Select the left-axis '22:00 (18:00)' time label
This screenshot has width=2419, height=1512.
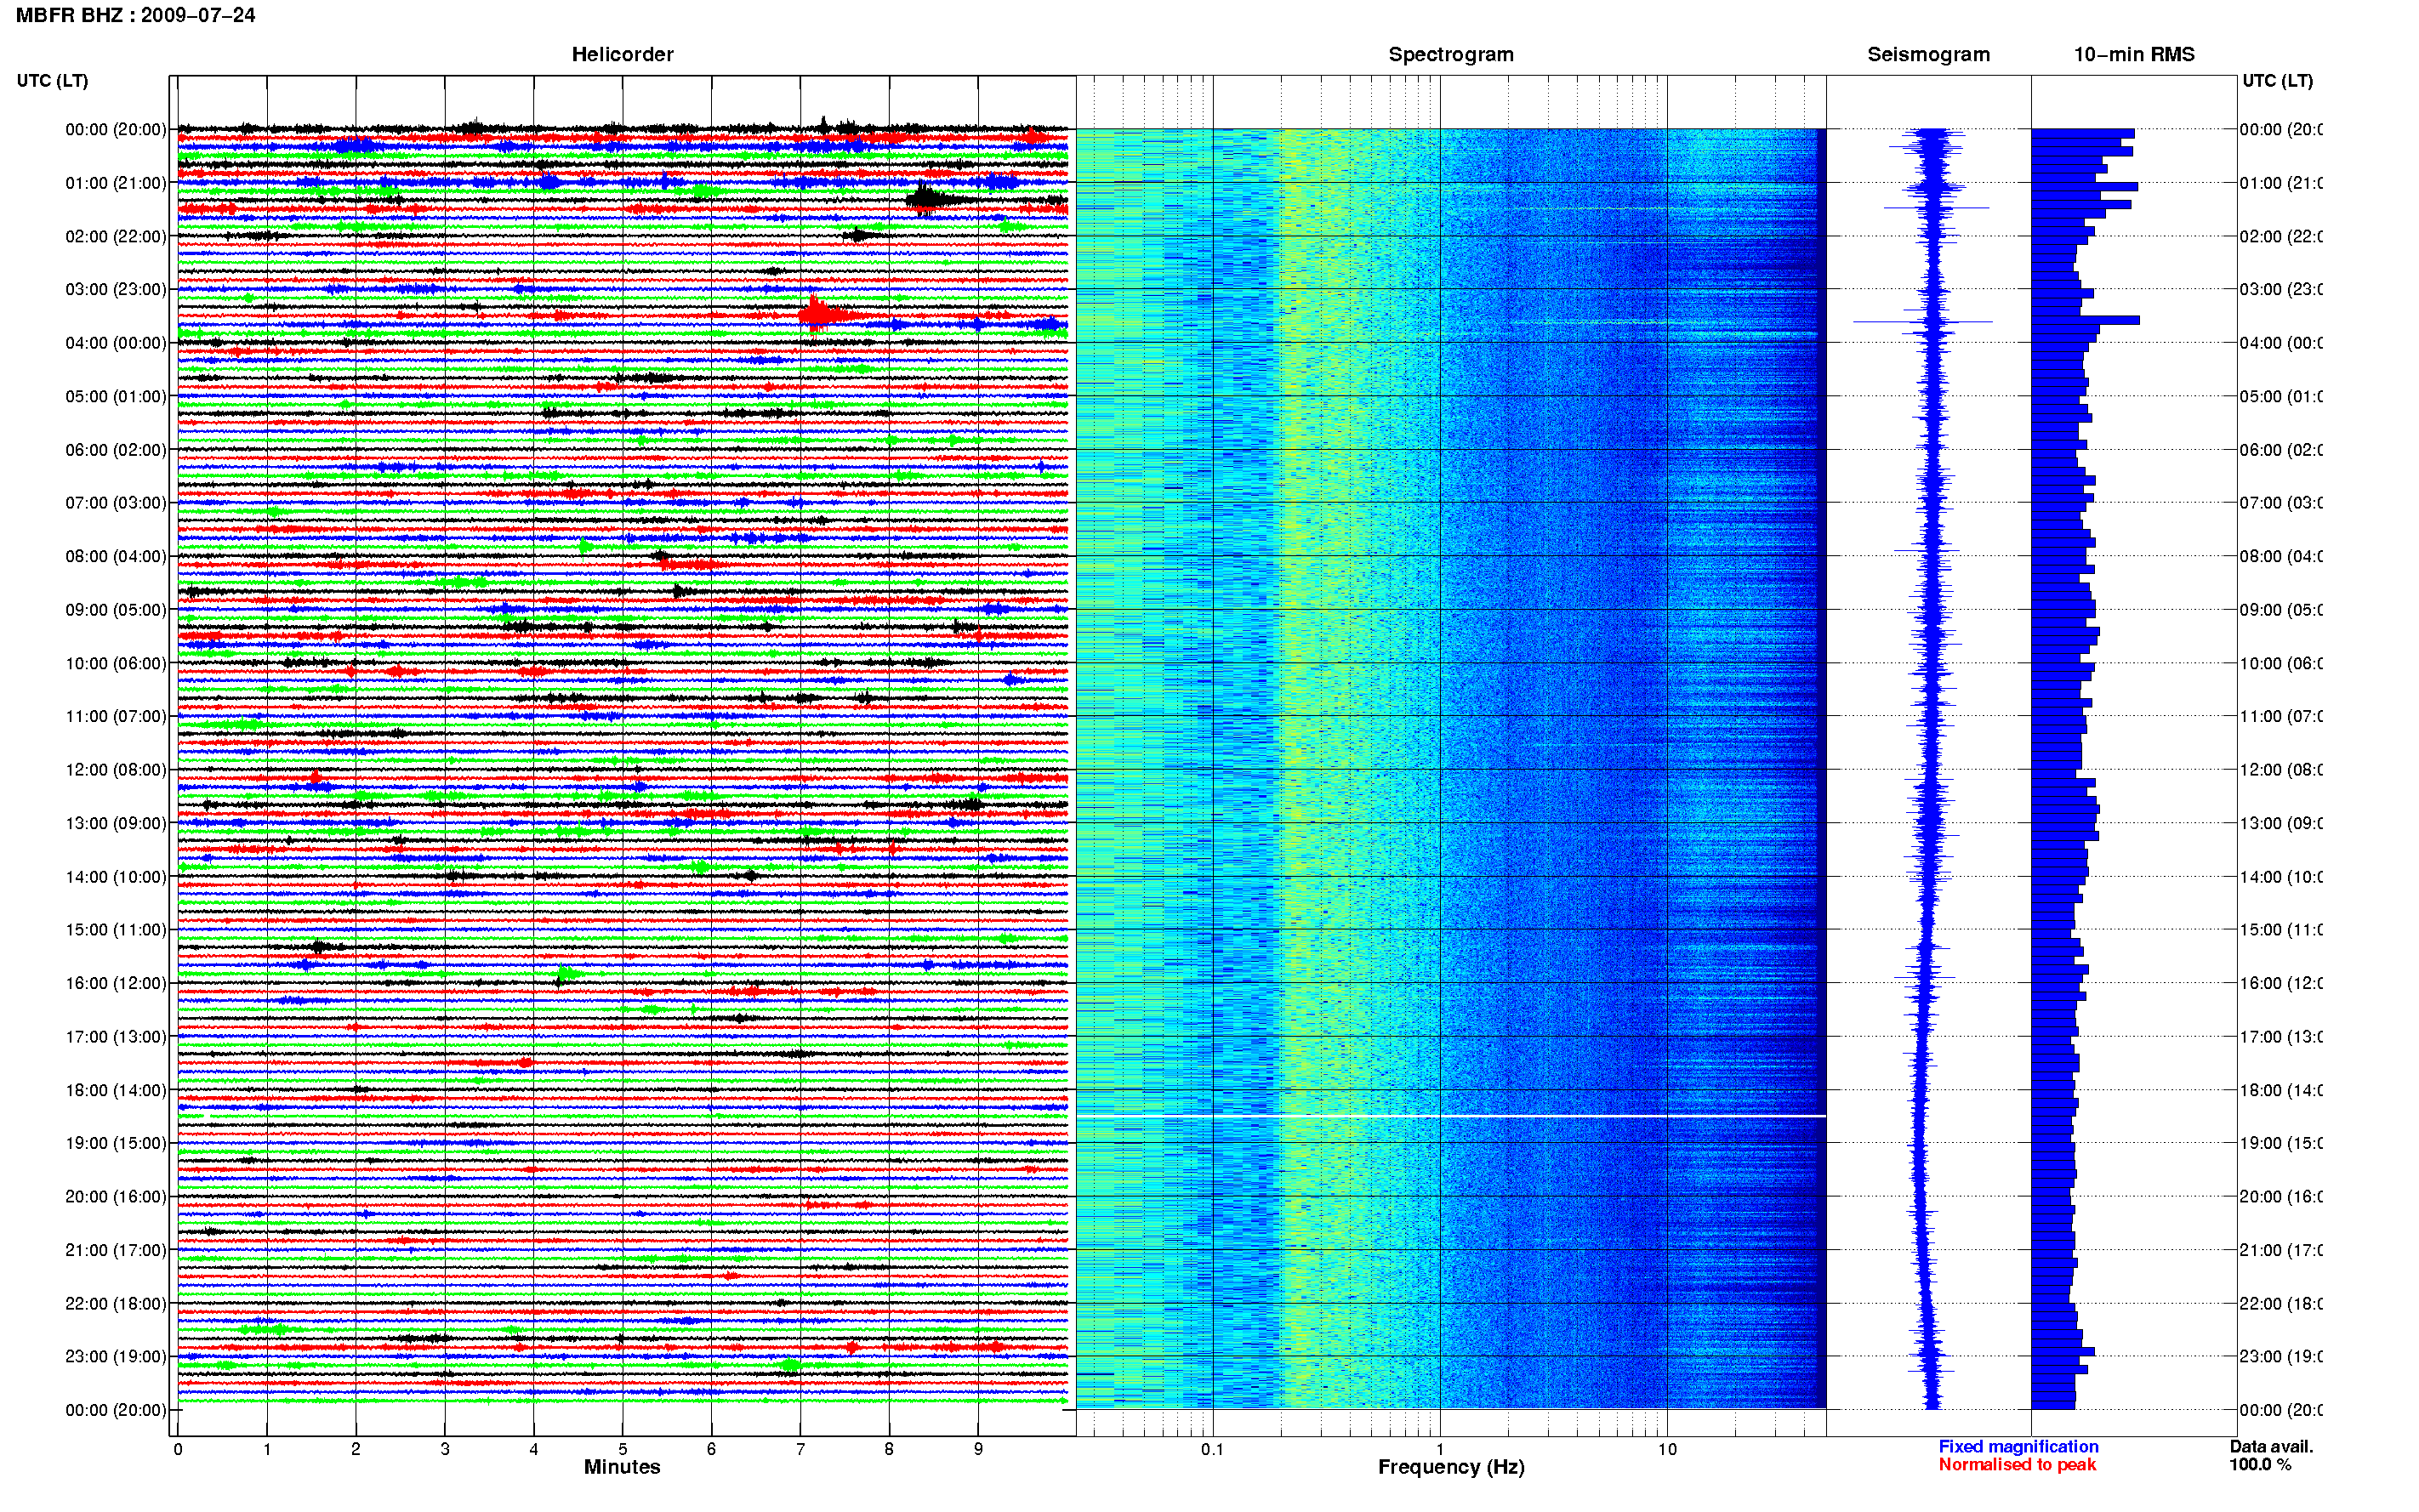(116, 1303)
